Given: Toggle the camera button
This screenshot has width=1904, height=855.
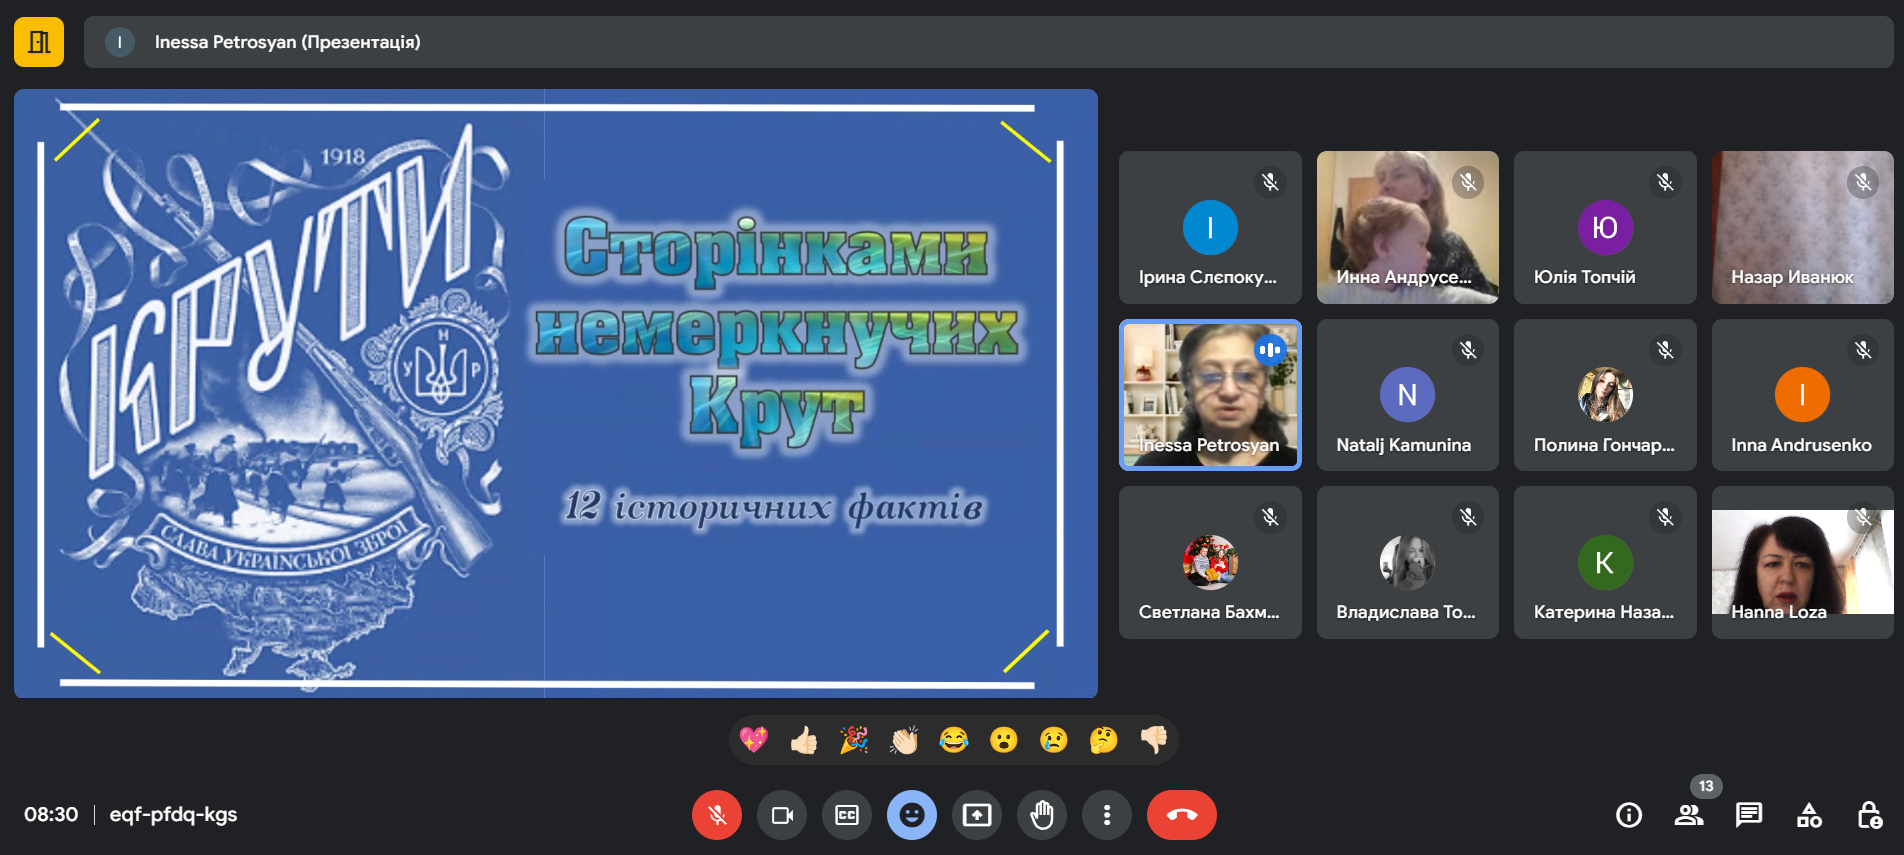Looking at the screenshot, I should (781, 815).
